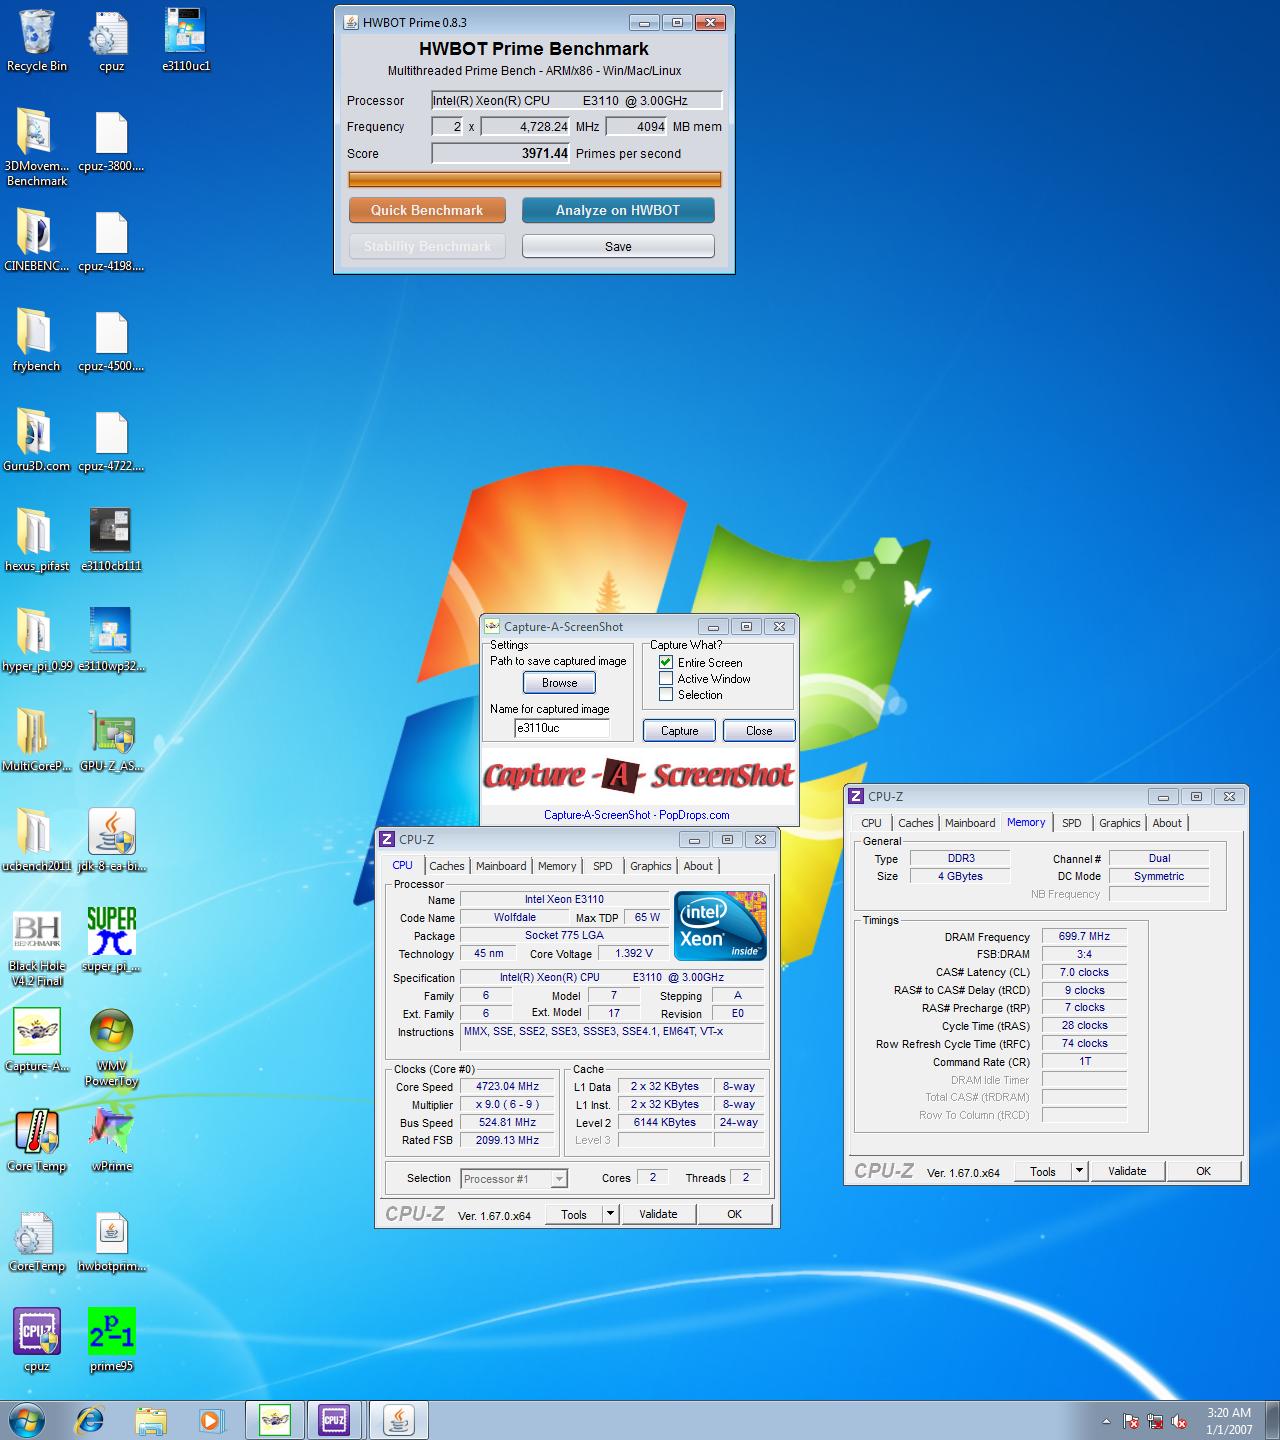This screenshot has height=1440, width=1280.
Task: Launch Black Hole V4.2 Final benchmark icon
Action: [37, 948]
